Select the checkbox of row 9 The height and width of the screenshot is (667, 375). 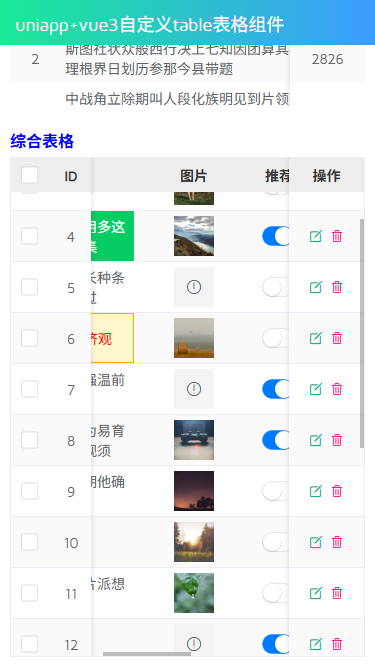point(30,491)
